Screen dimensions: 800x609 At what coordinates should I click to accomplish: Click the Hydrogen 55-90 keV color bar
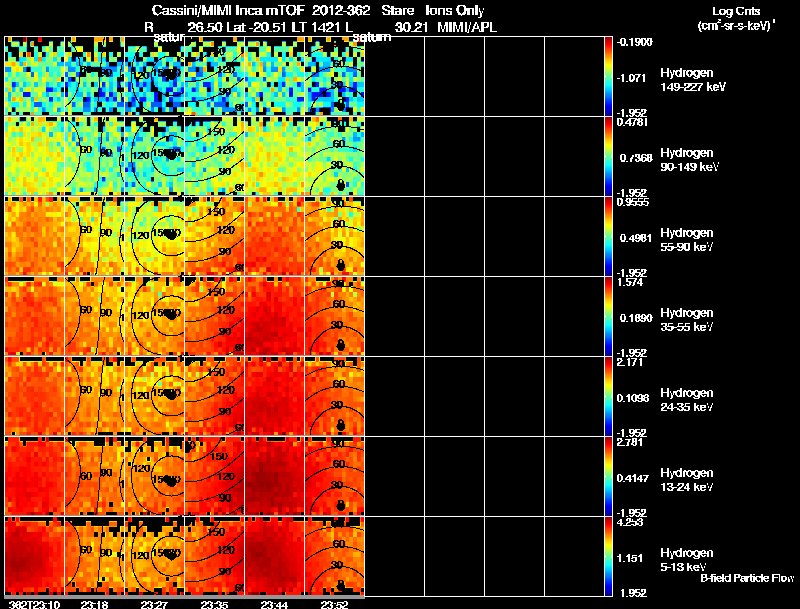[608, 236]
